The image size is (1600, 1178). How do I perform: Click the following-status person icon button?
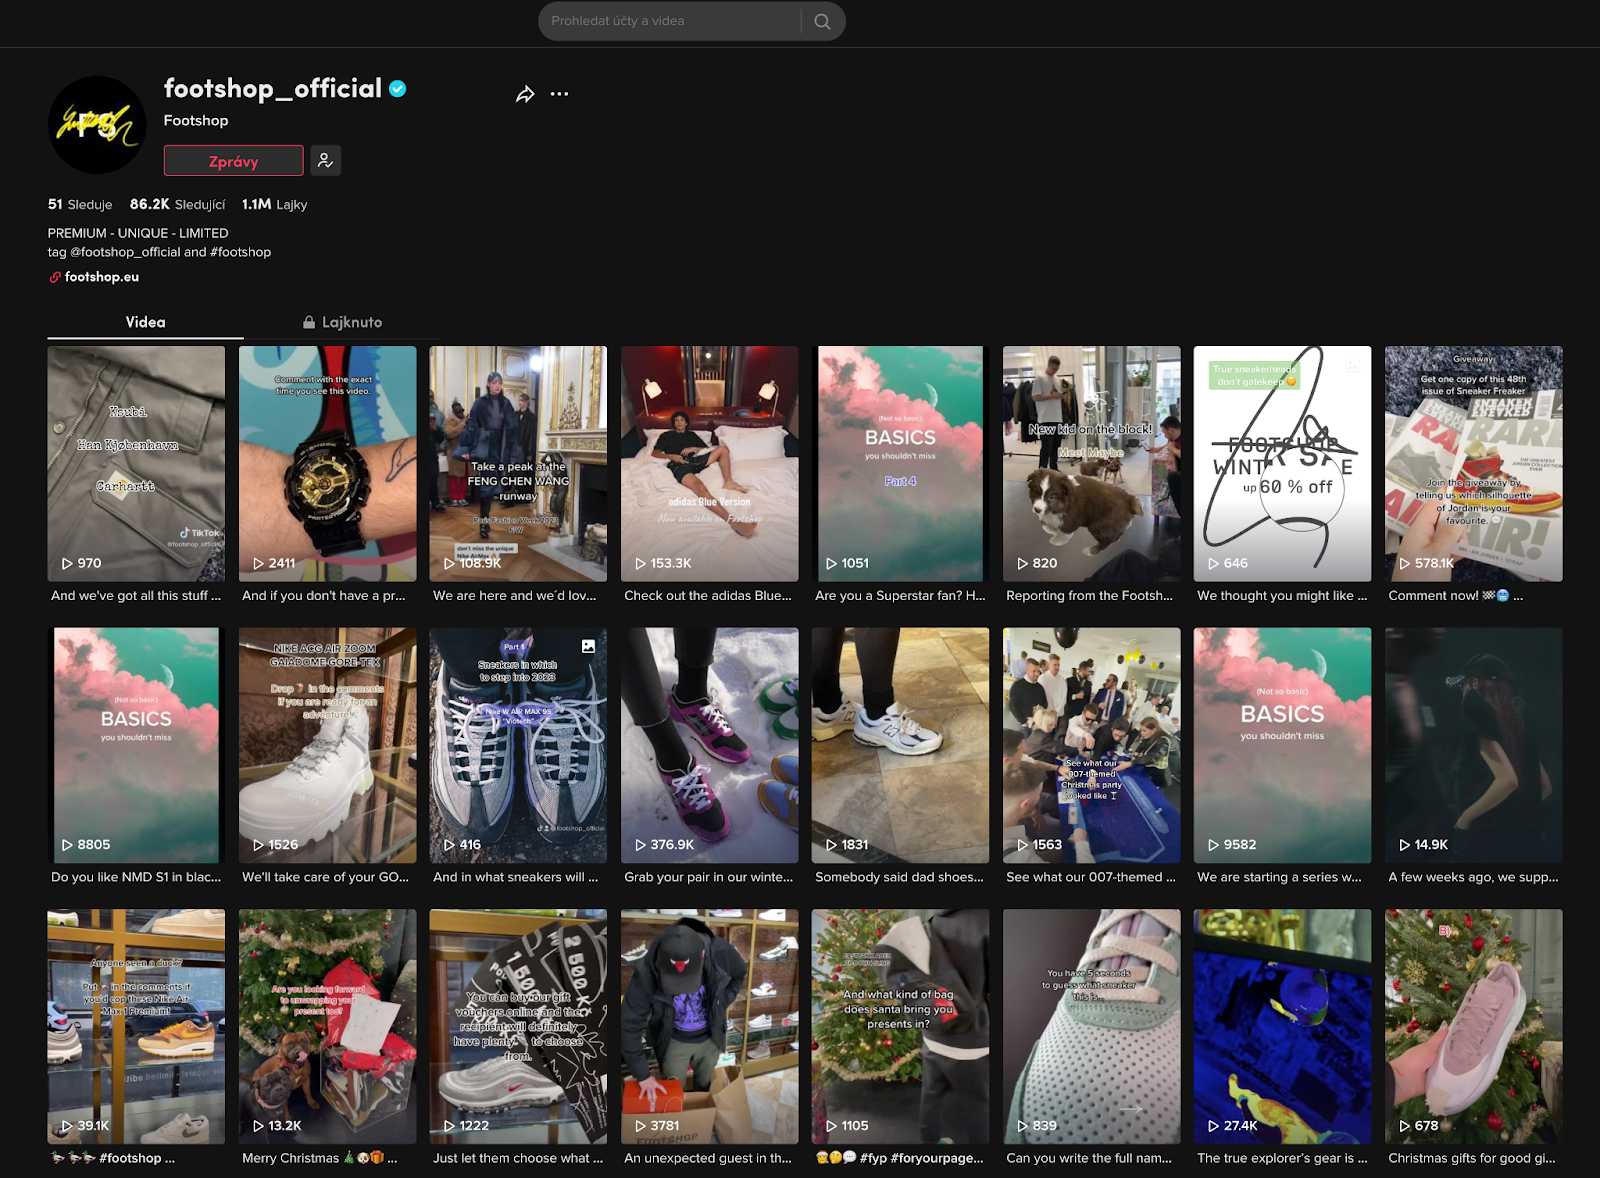coord(325,161)
